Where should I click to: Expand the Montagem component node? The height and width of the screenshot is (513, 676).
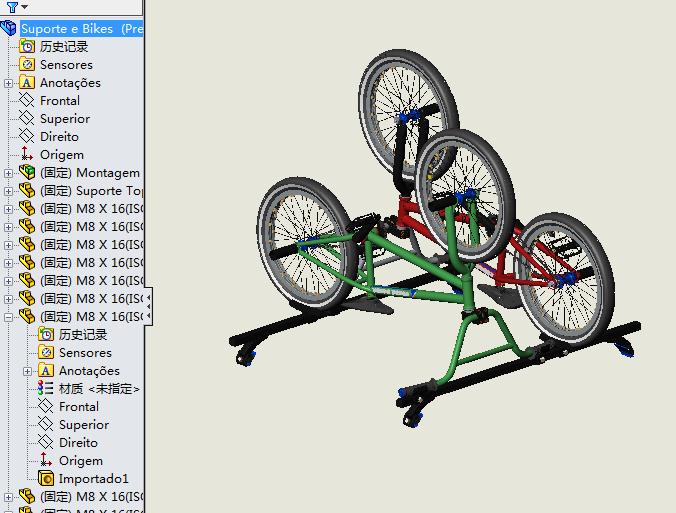[x=9, y=173]
